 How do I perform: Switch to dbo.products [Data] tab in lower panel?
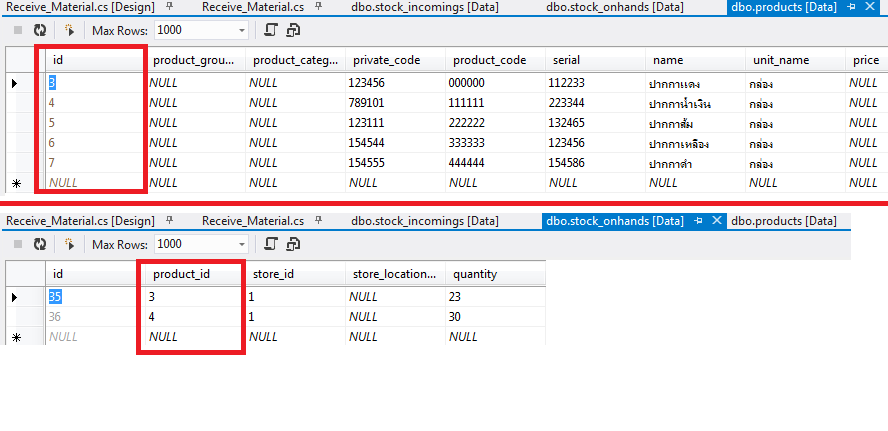click(783, 220)
